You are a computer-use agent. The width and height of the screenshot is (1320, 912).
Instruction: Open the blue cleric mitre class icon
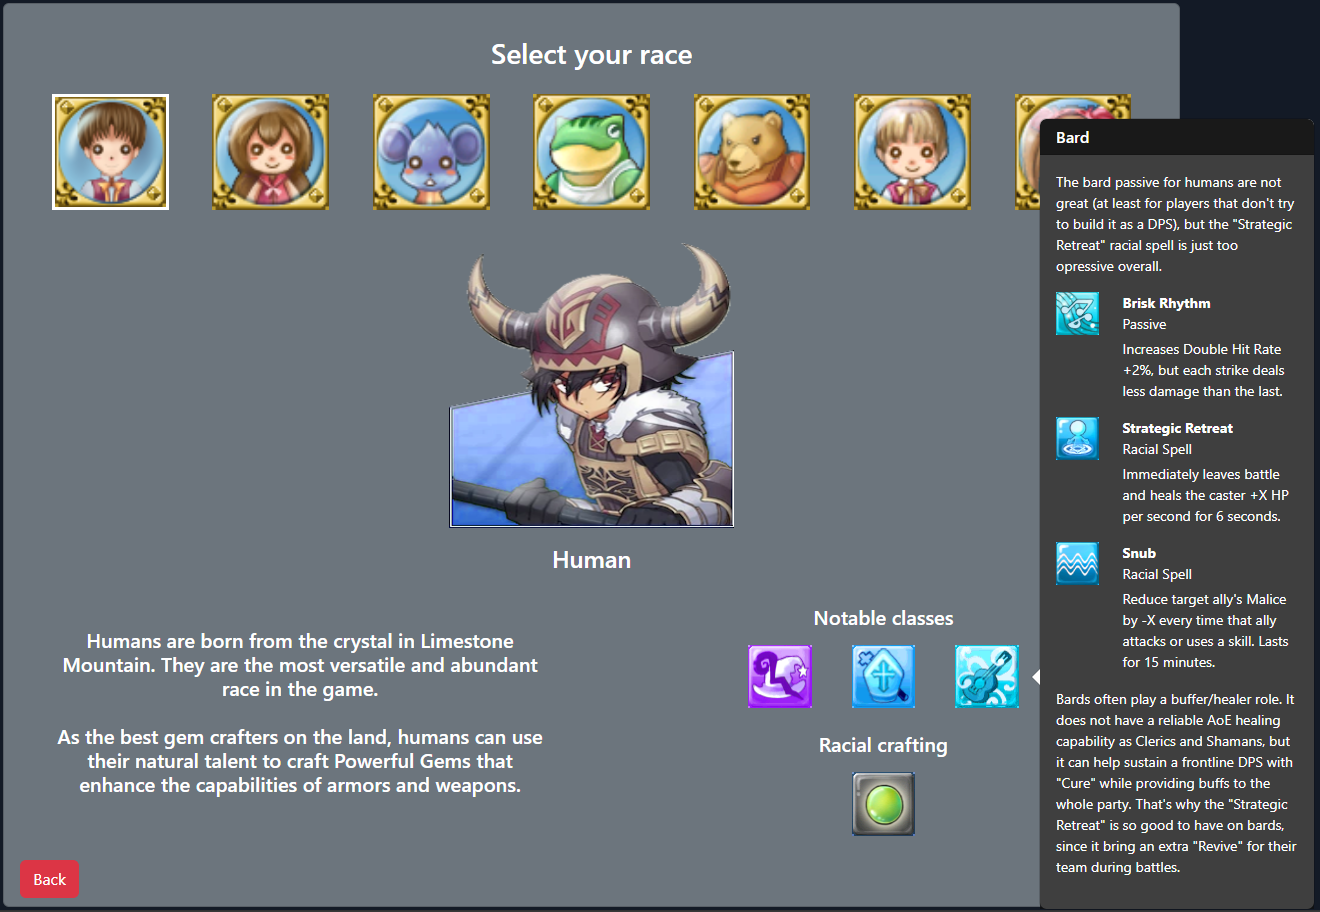pyautogui.click(x=884, y=676)
